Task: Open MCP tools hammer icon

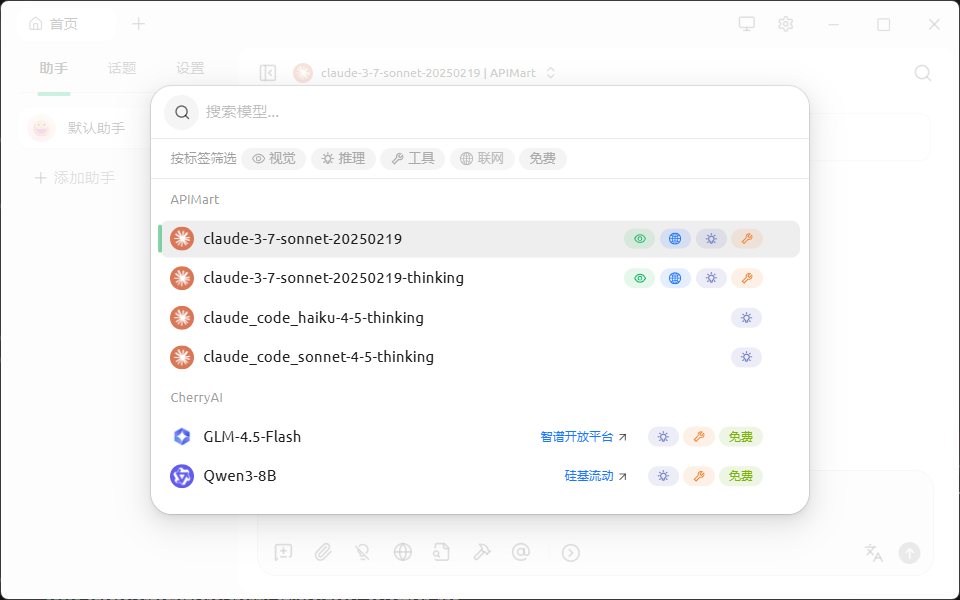Action: point(481,552)
